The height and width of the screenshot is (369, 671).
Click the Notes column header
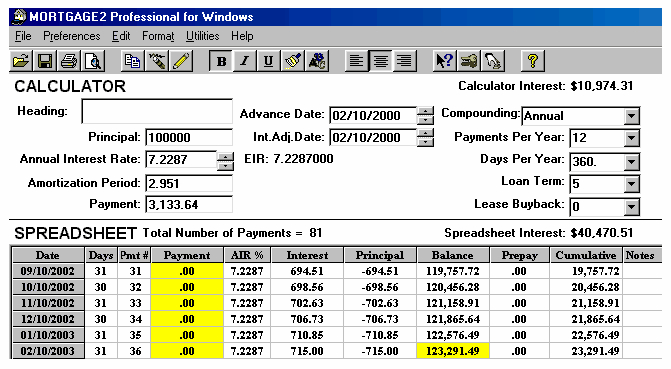[x=641, y=255]
